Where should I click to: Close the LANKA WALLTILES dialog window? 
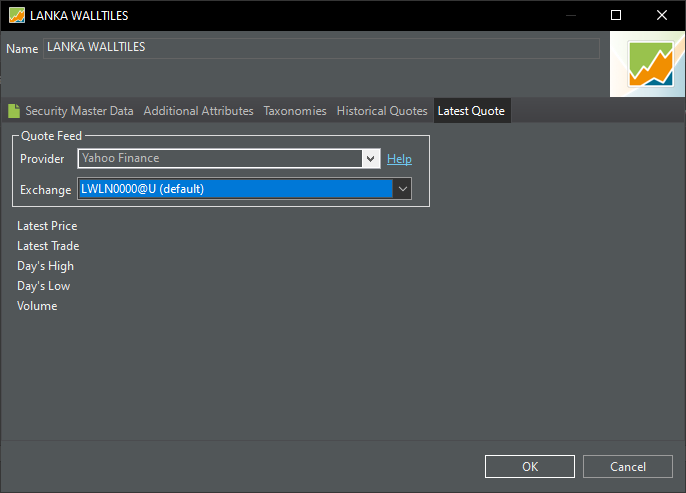tap(662, 15)
